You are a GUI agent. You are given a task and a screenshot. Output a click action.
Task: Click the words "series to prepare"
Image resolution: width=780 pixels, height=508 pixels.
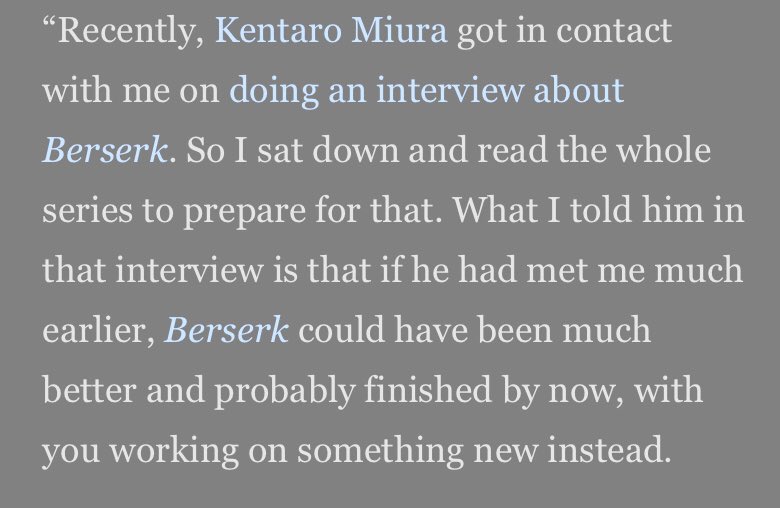pos(174,211)
